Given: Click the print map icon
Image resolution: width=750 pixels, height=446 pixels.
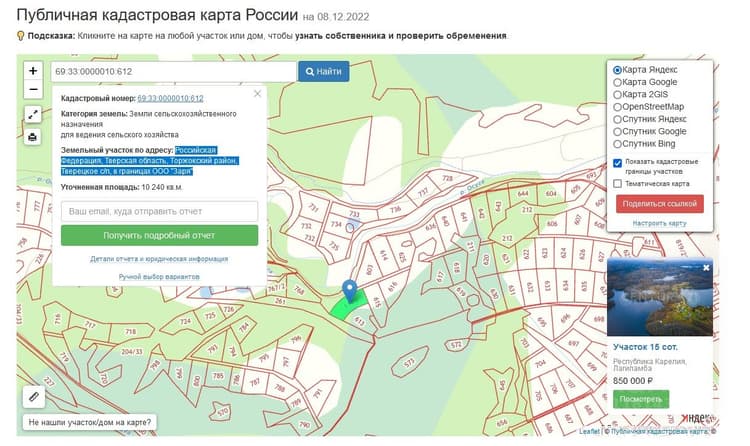Looking at the screenshot, I should (33, 137).
